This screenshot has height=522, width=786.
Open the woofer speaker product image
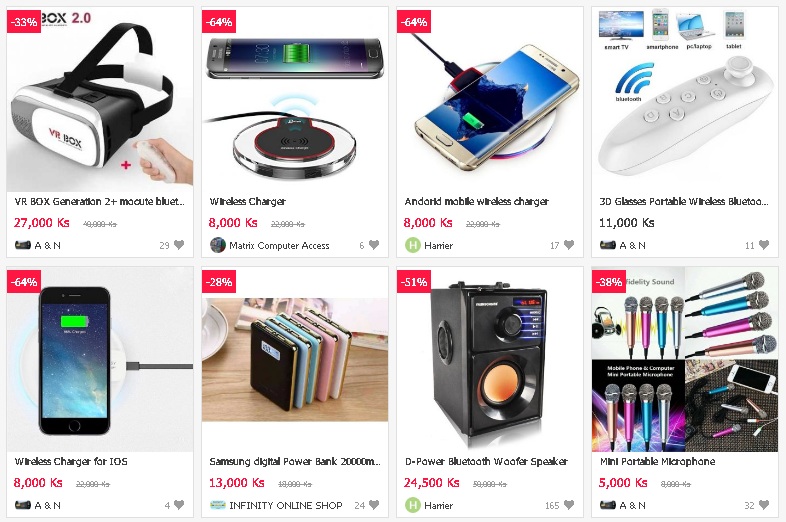tap(490, 360)
